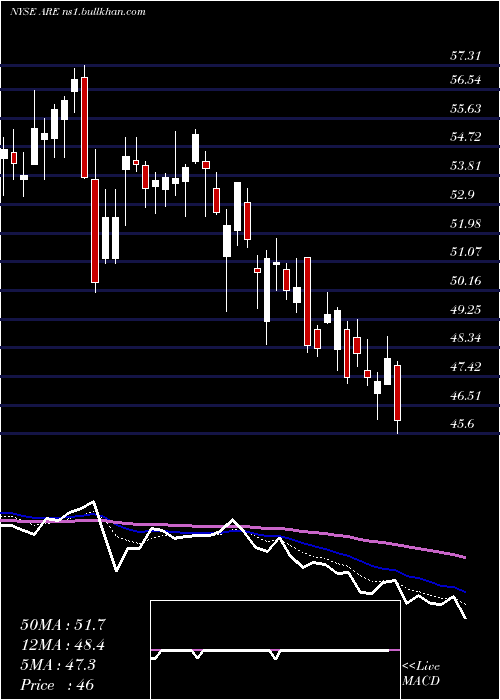Image resolution: width=500 pixels, height=700 pixels.
Task: Click the 51.98 price axis label
Action: pos(466,224)
